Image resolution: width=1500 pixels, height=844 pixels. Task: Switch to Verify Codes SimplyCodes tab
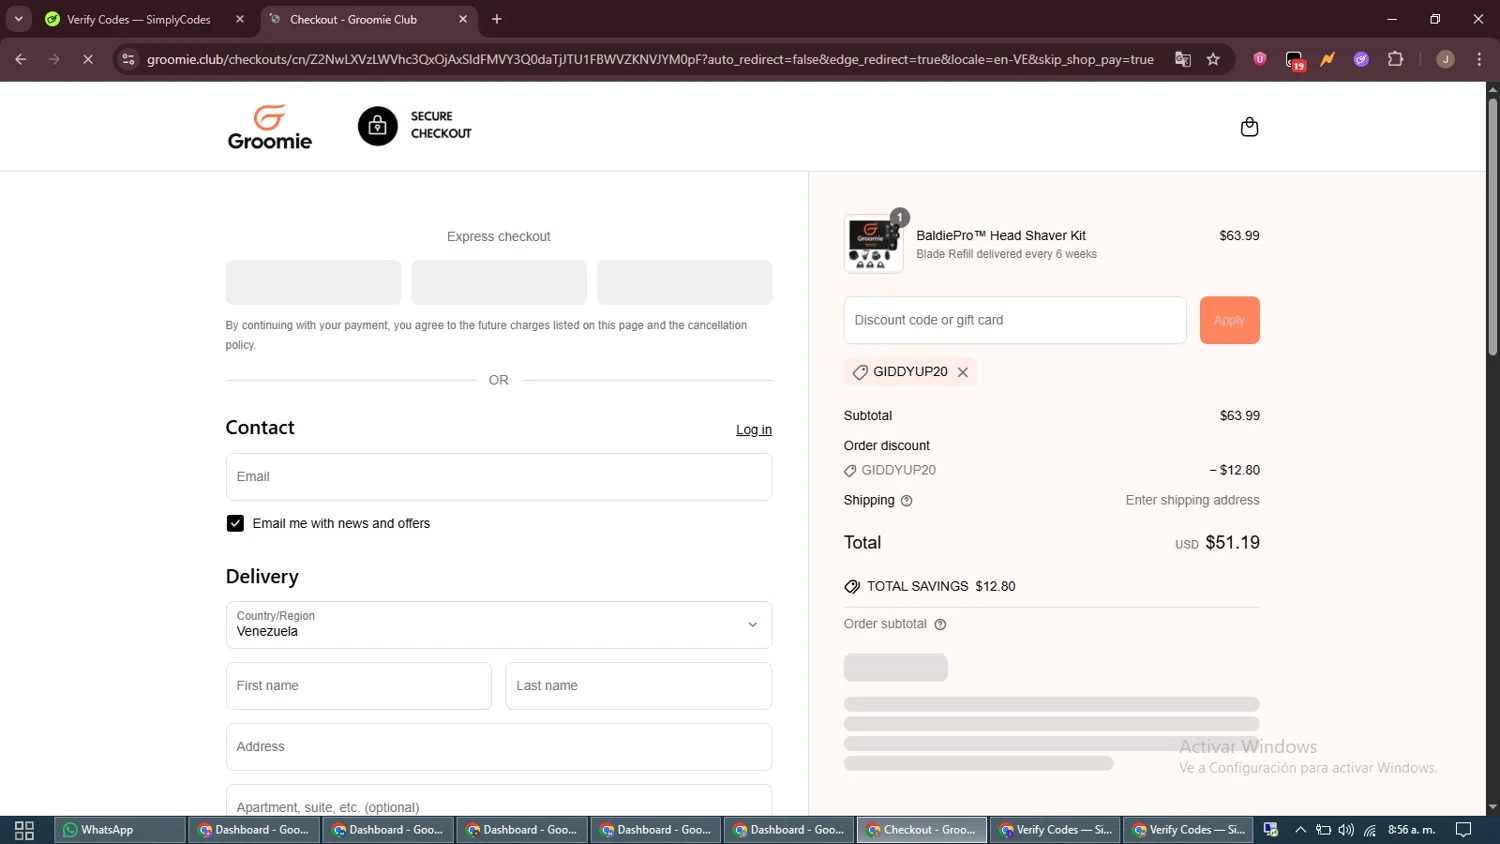tap(139, 19)
